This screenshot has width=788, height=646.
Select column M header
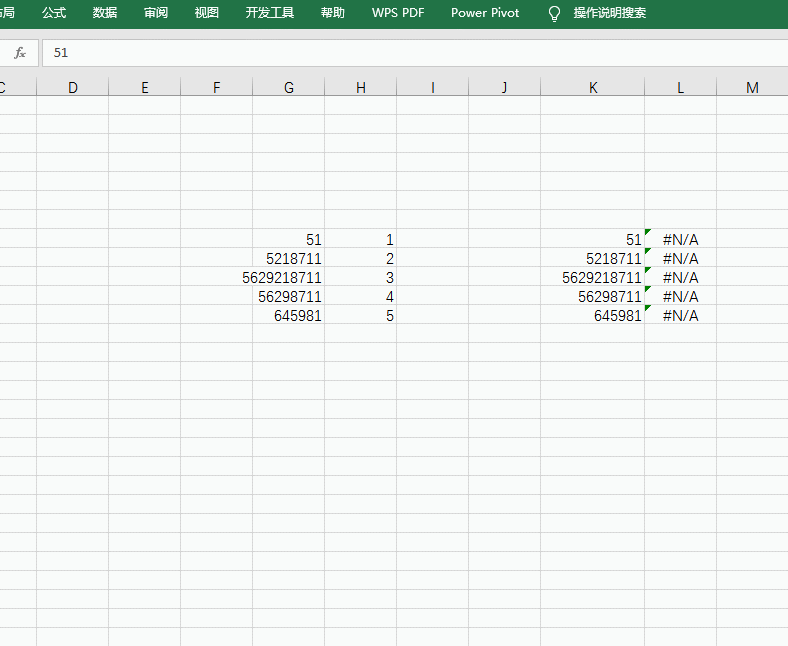(752, 87)
